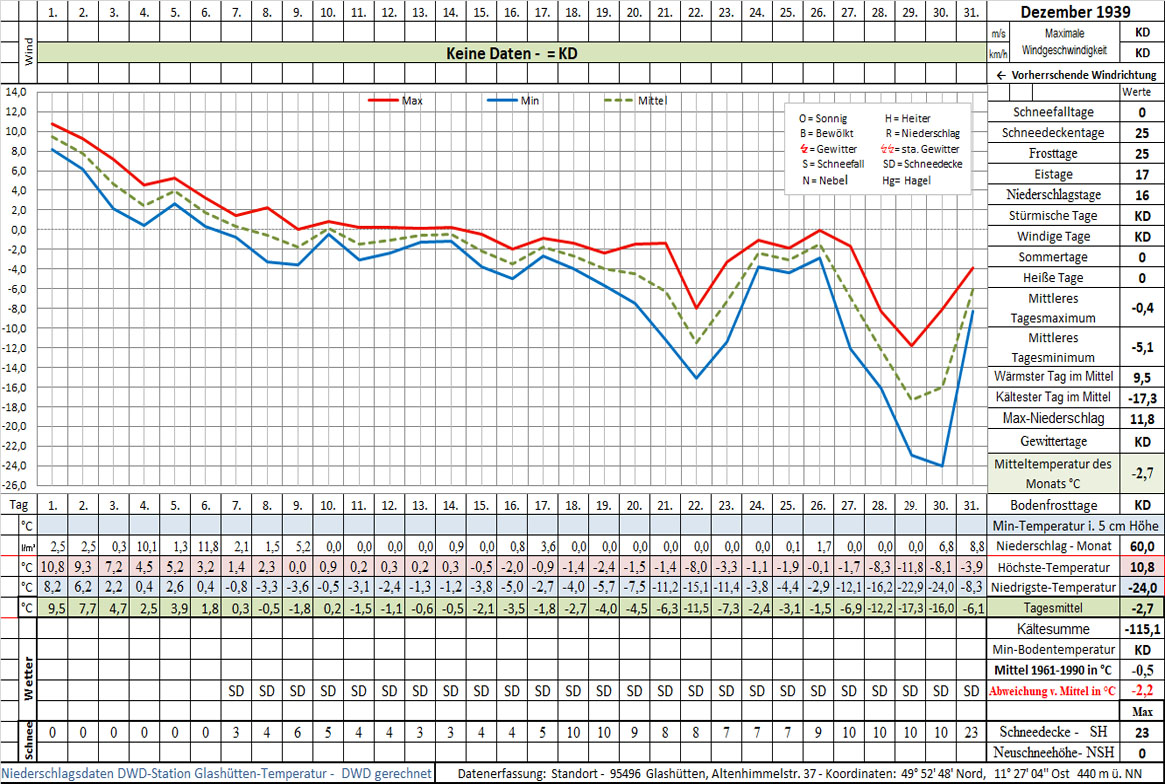Click the red Max legend line
Viewport: 1165px width, 784px height.
383,101
